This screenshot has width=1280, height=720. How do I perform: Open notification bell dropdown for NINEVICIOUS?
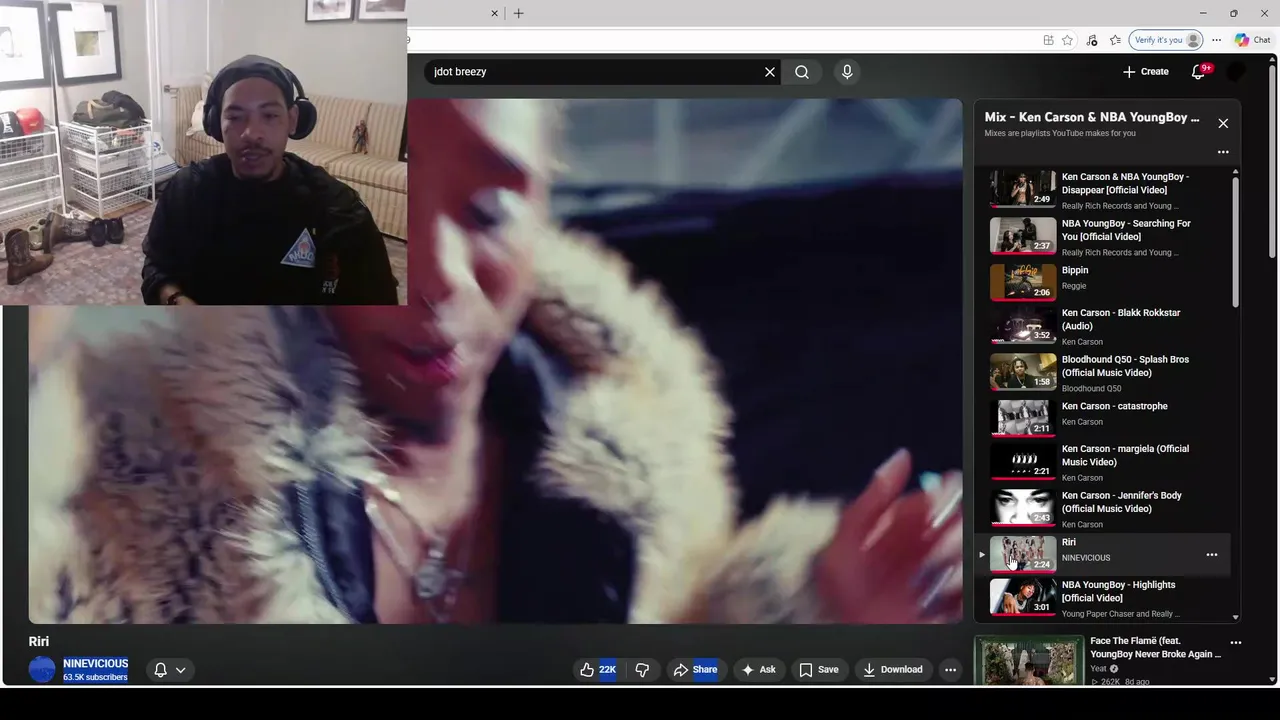click(170, 670)
